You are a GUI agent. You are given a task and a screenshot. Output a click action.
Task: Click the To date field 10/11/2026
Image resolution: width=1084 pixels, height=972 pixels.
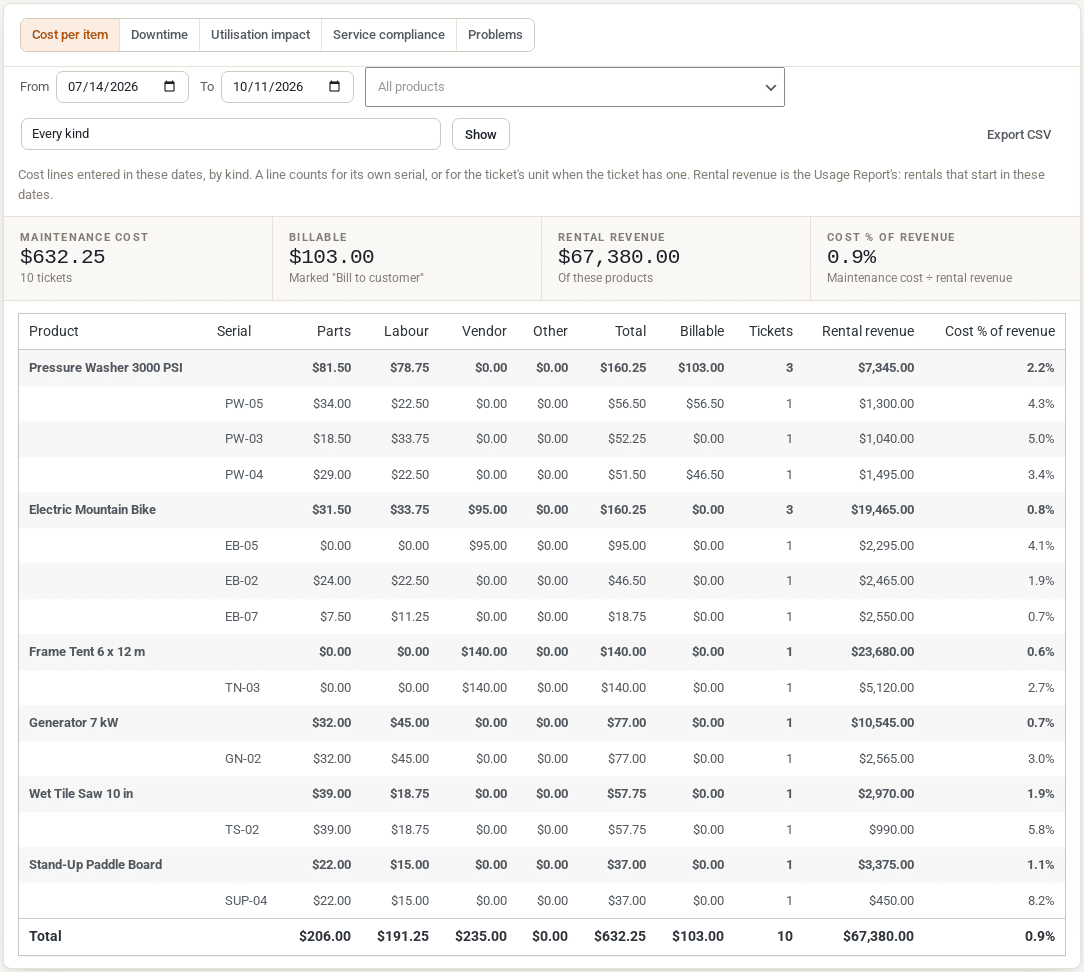point(287,87)
